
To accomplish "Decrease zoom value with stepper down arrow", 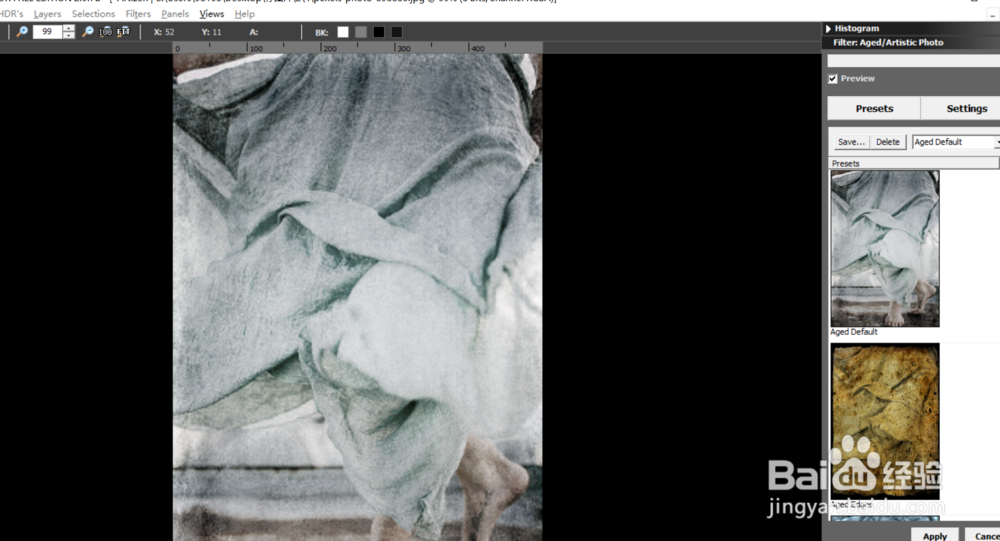I will pos(69,35).
